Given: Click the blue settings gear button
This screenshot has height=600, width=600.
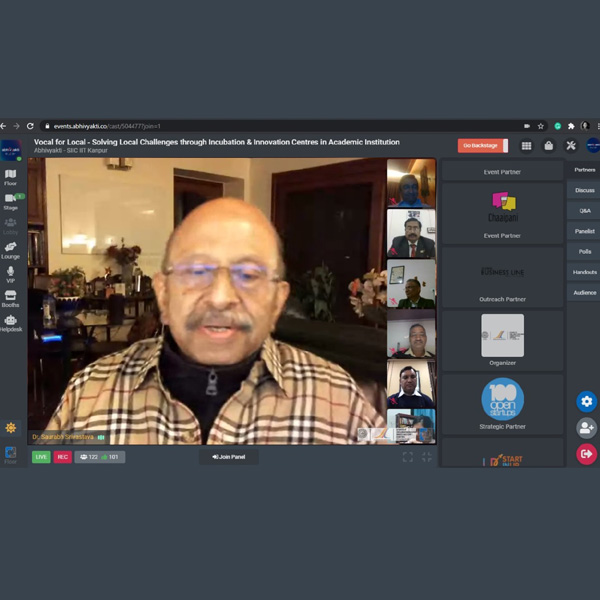Looking at the screenshot, I should pyautogui.click(x=586, y=401).
